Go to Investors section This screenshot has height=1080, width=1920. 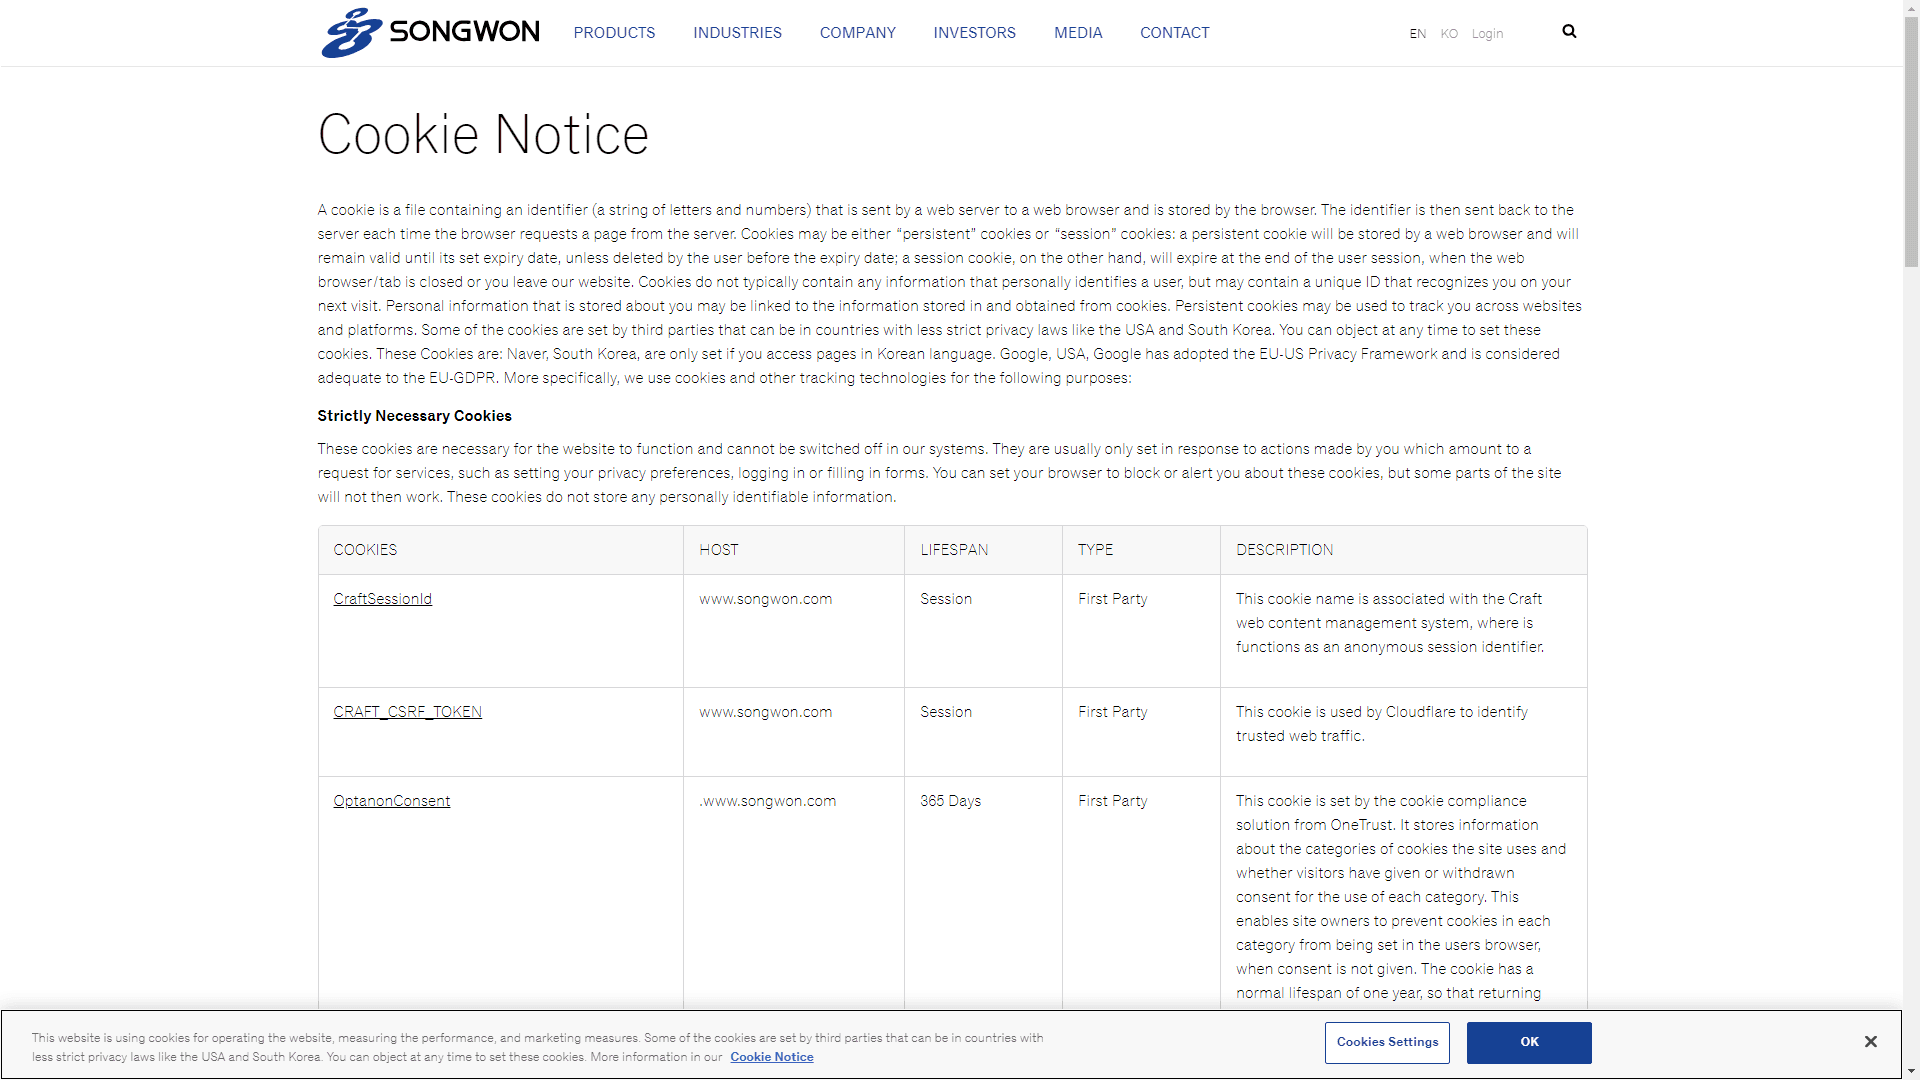(974, 33)
